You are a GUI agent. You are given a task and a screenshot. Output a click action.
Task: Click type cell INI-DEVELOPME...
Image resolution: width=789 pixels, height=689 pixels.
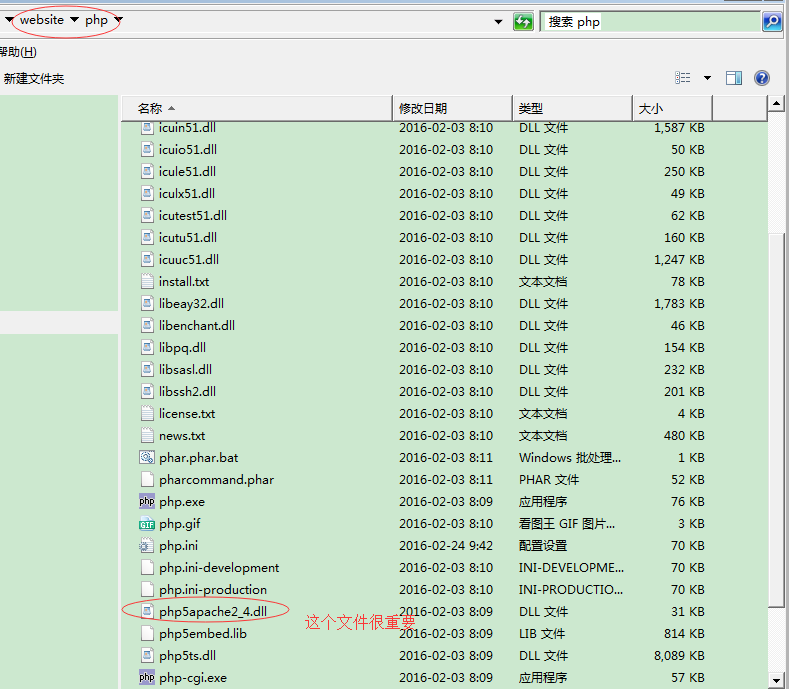(x=571, y=568)
